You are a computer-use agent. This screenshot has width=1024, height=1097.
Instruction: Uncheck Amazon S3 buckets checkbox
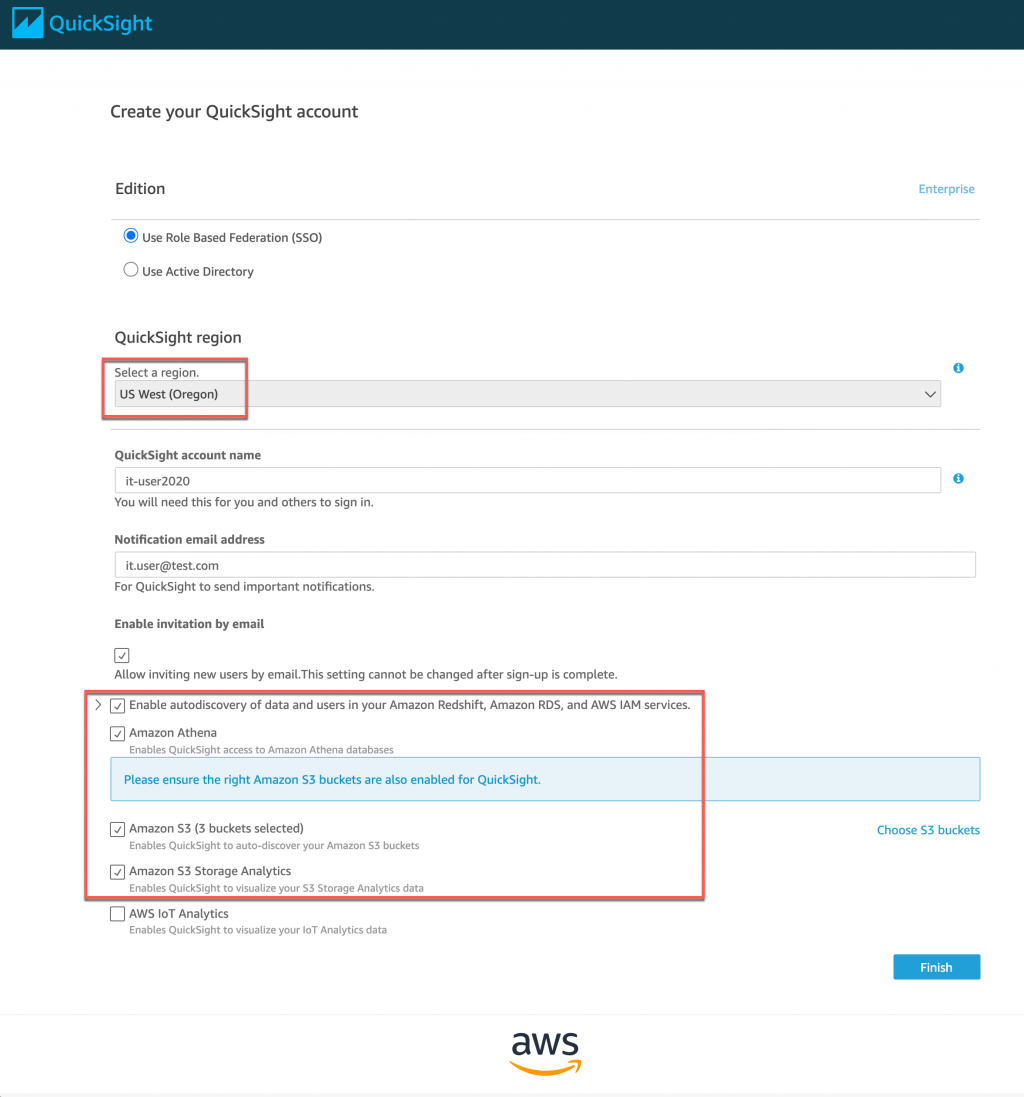[x=118, y=829]
